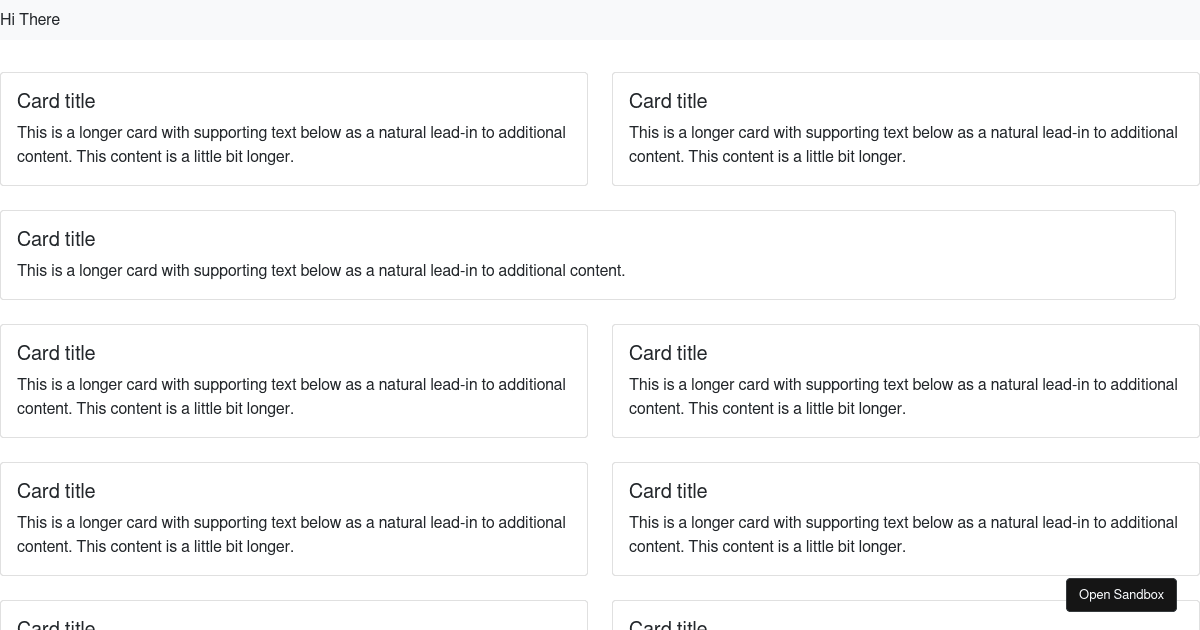This screenshot has height=630, width=1200.
Task: Select the third-row left card body text
Action: coord(291,534)
